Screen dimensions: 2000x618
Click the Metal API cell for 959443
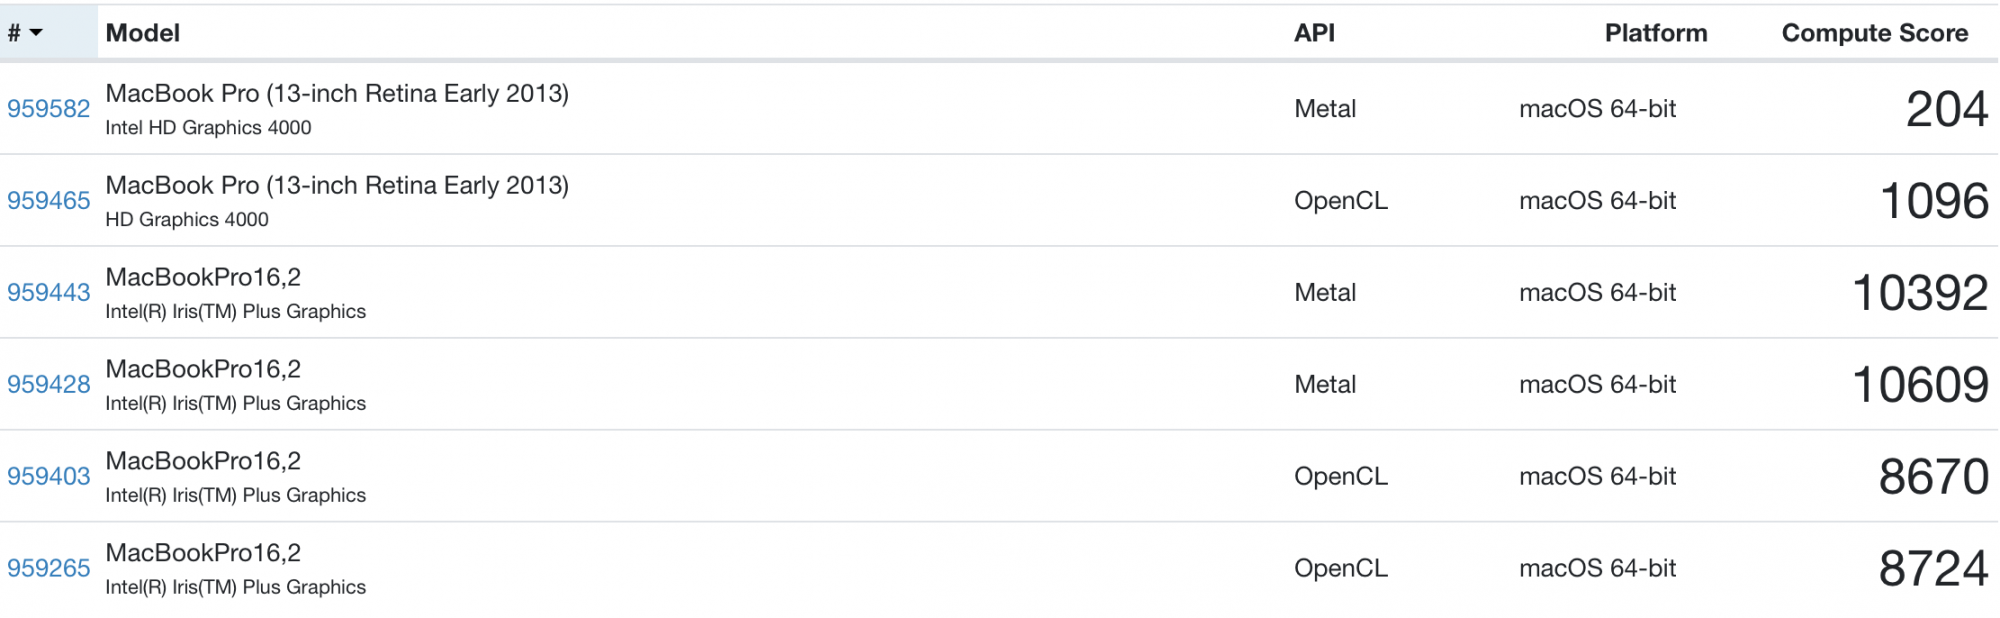point(1325,293)
